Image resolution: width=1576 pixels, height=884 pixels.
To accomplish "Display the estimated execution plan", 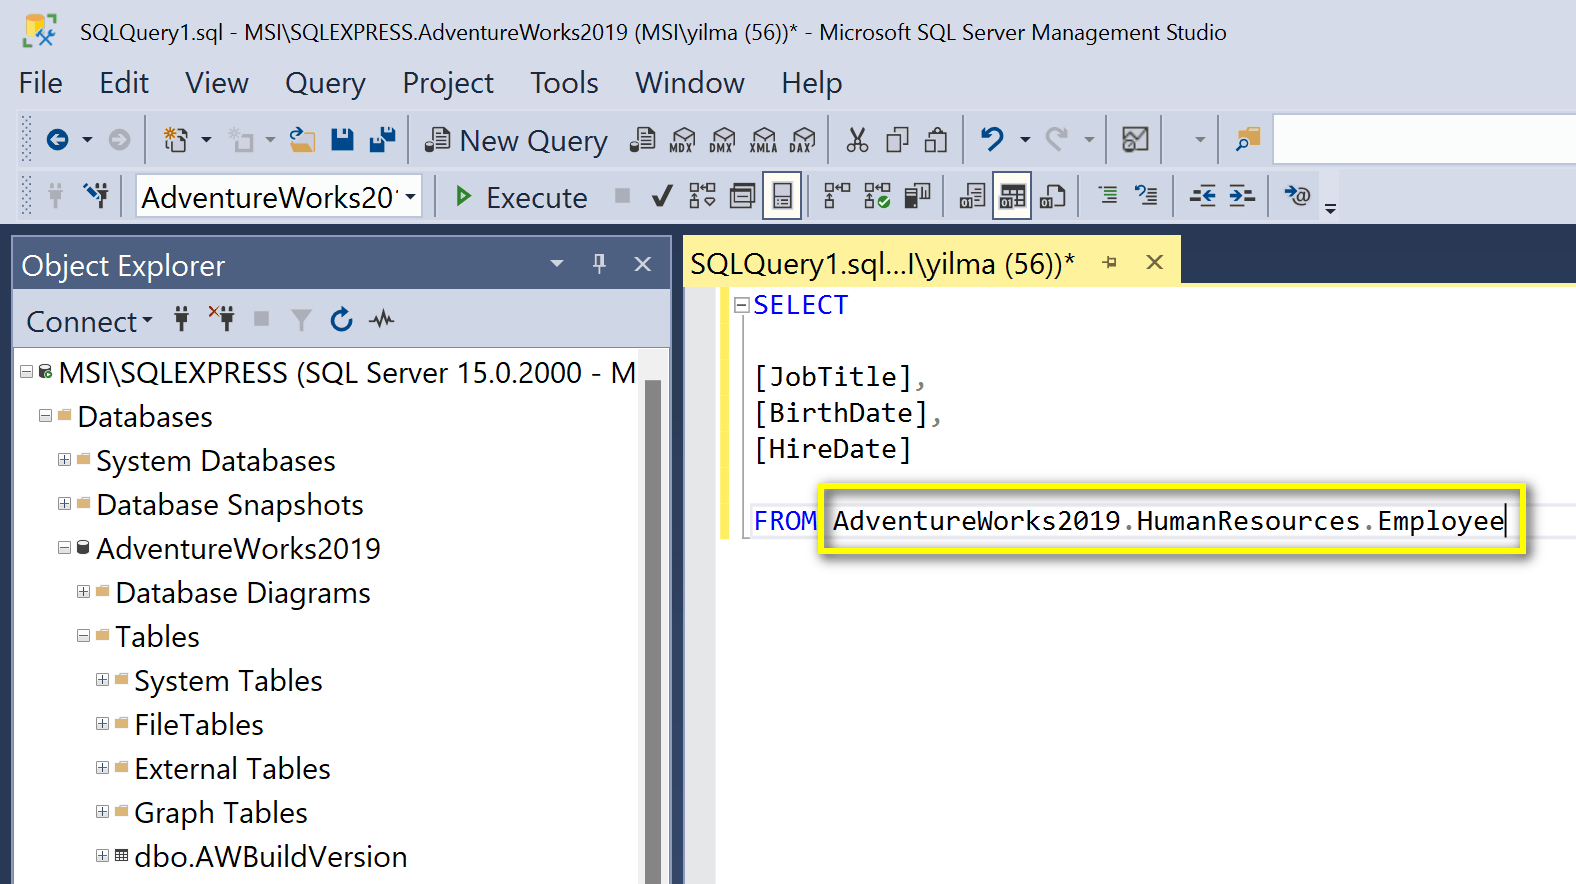I will (x=703, y=196).
